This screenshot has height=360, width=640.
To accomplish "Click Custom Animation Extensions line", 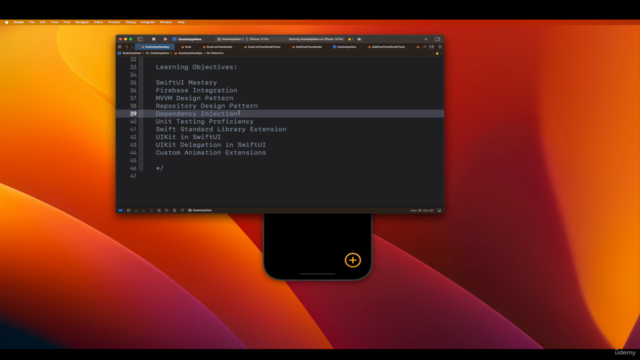I will pos(211,152).
